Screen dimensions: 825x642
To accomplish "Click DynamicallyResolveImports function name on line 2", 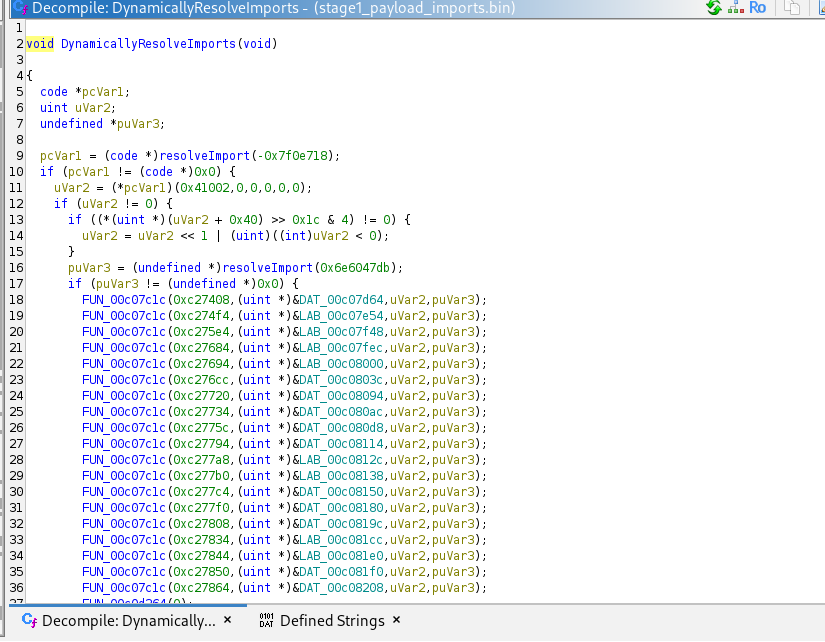I will coord(148,44).
